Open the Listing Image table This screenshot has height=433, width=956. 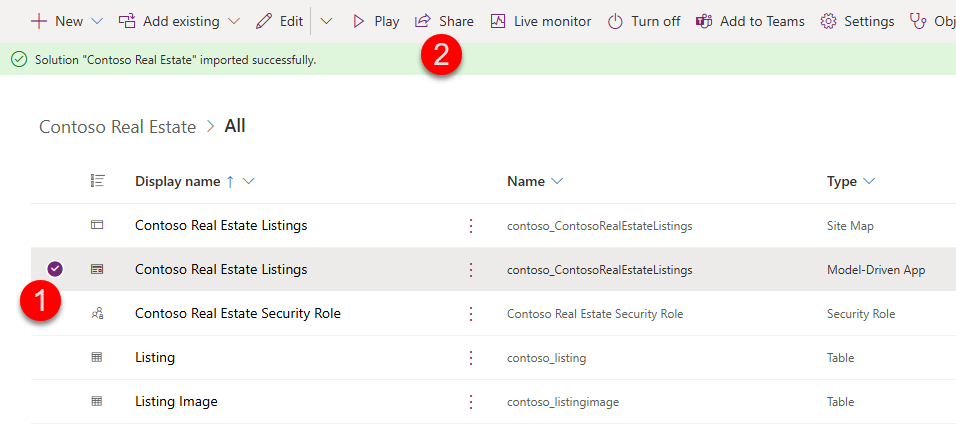click(176, 401)
